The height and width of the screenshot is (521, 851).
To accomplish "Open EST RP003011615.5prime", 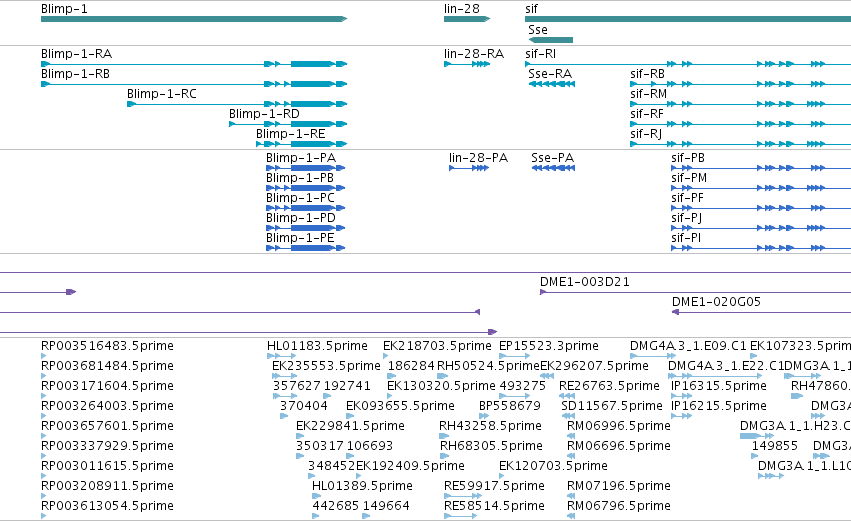I will pyautogui.click(x=107, y=466).
